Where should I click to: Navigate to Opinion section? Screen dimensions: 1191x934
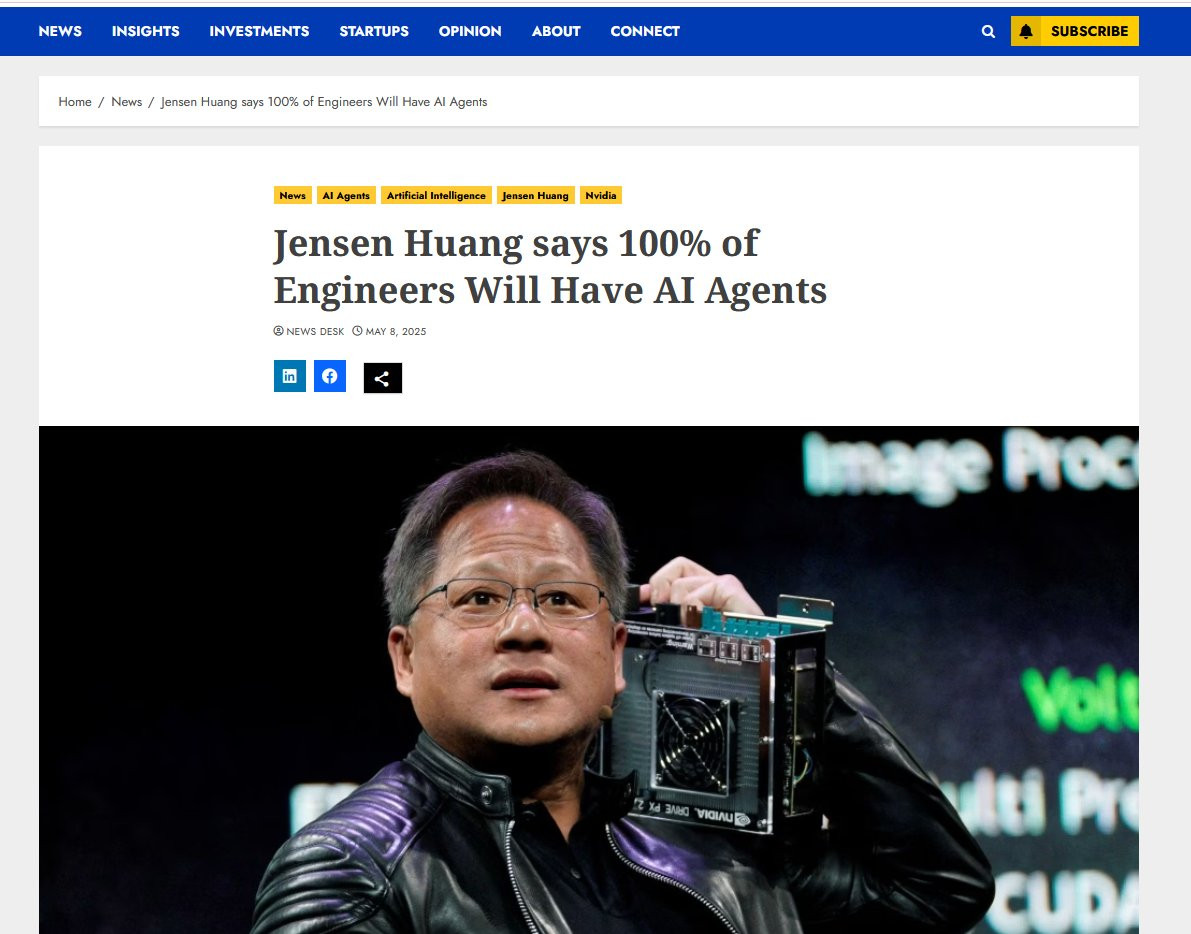pos(469,31)
